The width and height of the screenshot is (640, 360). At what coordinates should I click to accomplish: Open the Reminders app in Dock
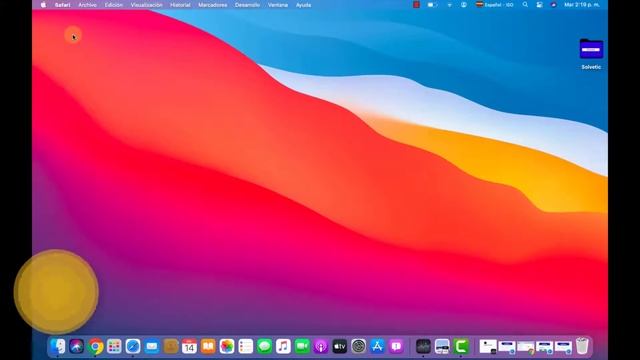246,347
